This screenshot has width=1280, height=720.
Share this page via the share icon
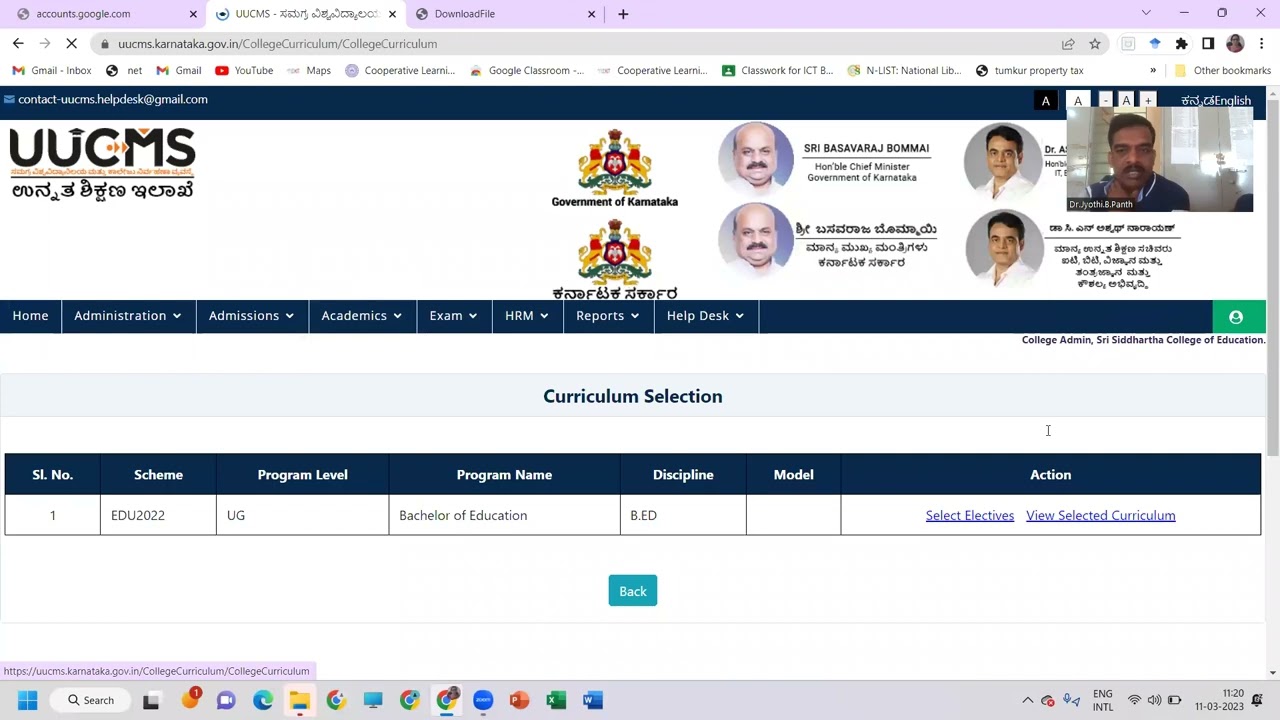click(1068, 44)
